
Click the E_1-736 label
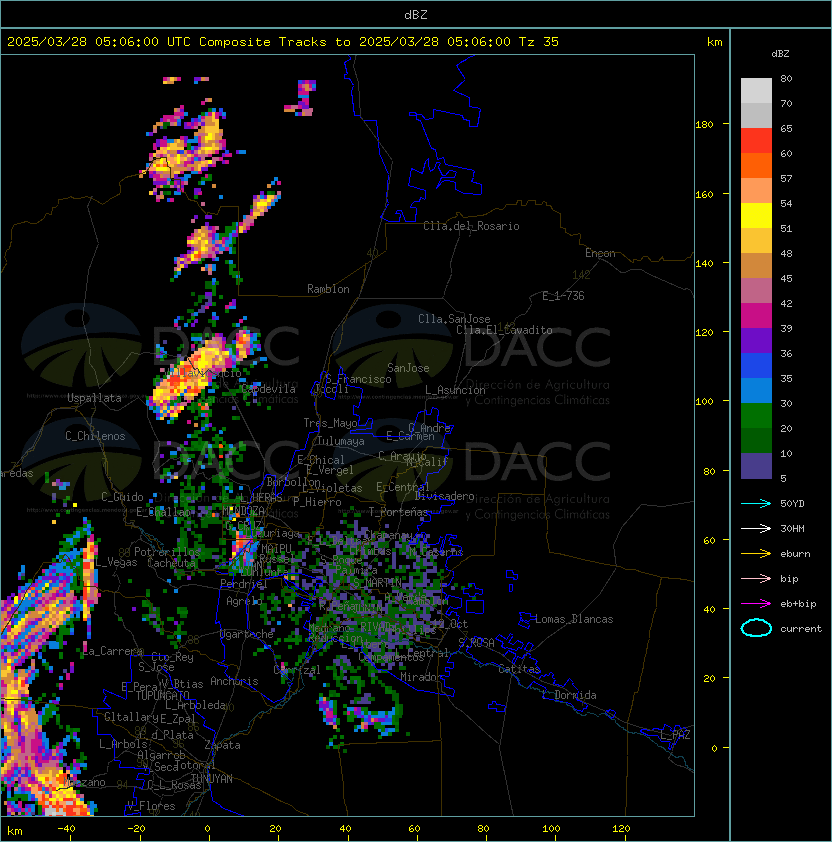[563, 296]
